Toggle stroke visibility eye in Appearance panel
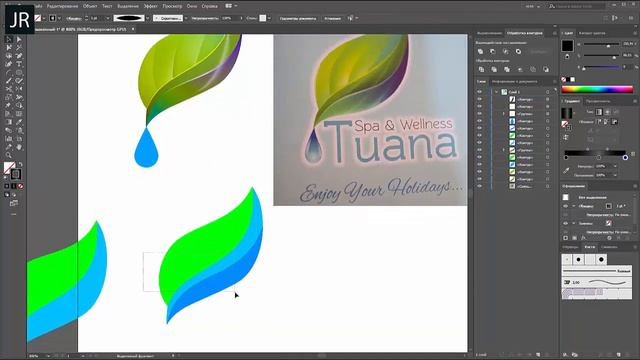The height and width of the screenshot is (360, 640). pos(565,206)
